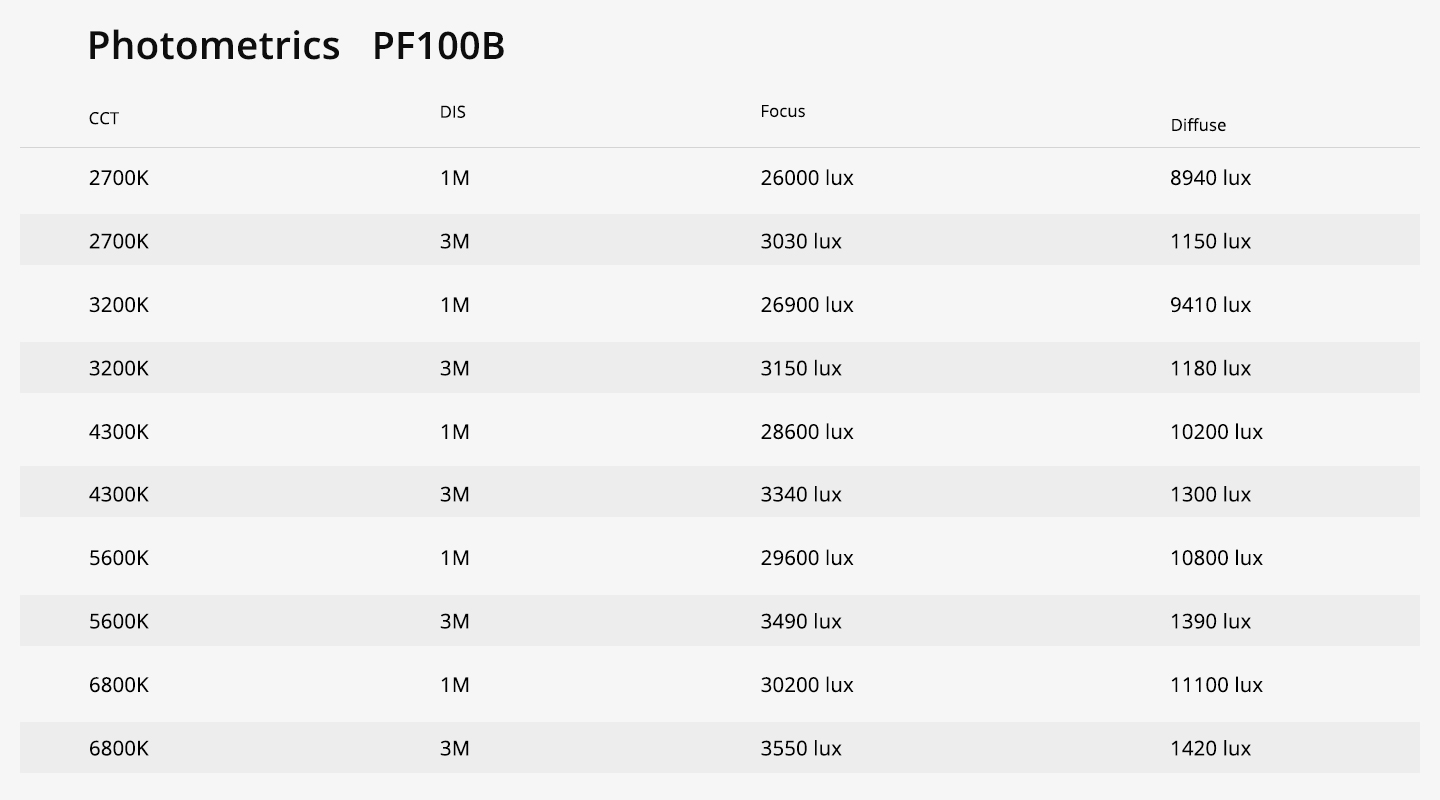Select the 28600 lux focus value

point(807,432)
